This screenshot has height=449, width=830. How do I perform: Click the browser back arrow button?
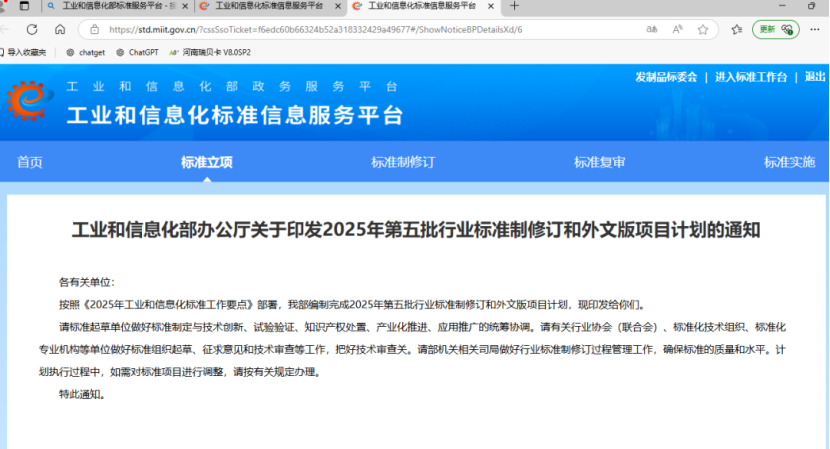pyautogui.click(x=9, y=30)
